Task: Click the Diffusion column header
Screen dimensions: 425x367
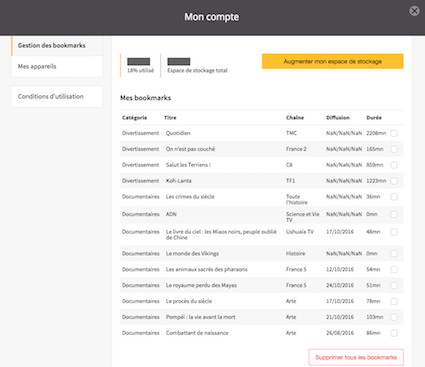Action: click(x=338, y=118)
